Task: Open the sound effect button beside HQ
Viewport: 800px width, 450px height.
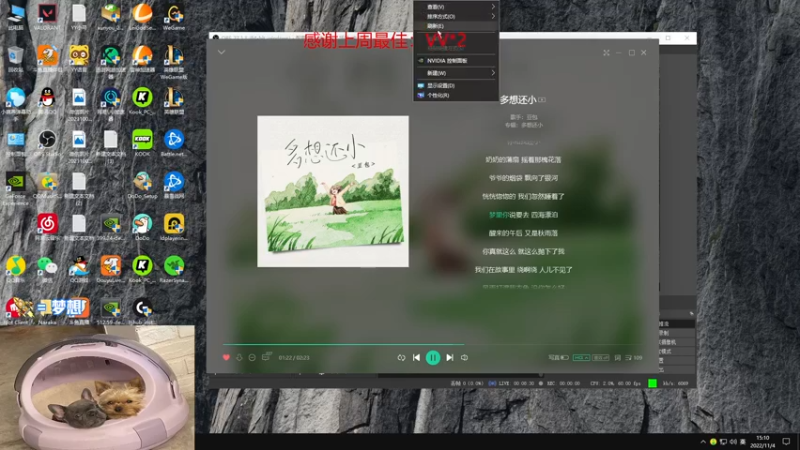Action: click(601, 358)
